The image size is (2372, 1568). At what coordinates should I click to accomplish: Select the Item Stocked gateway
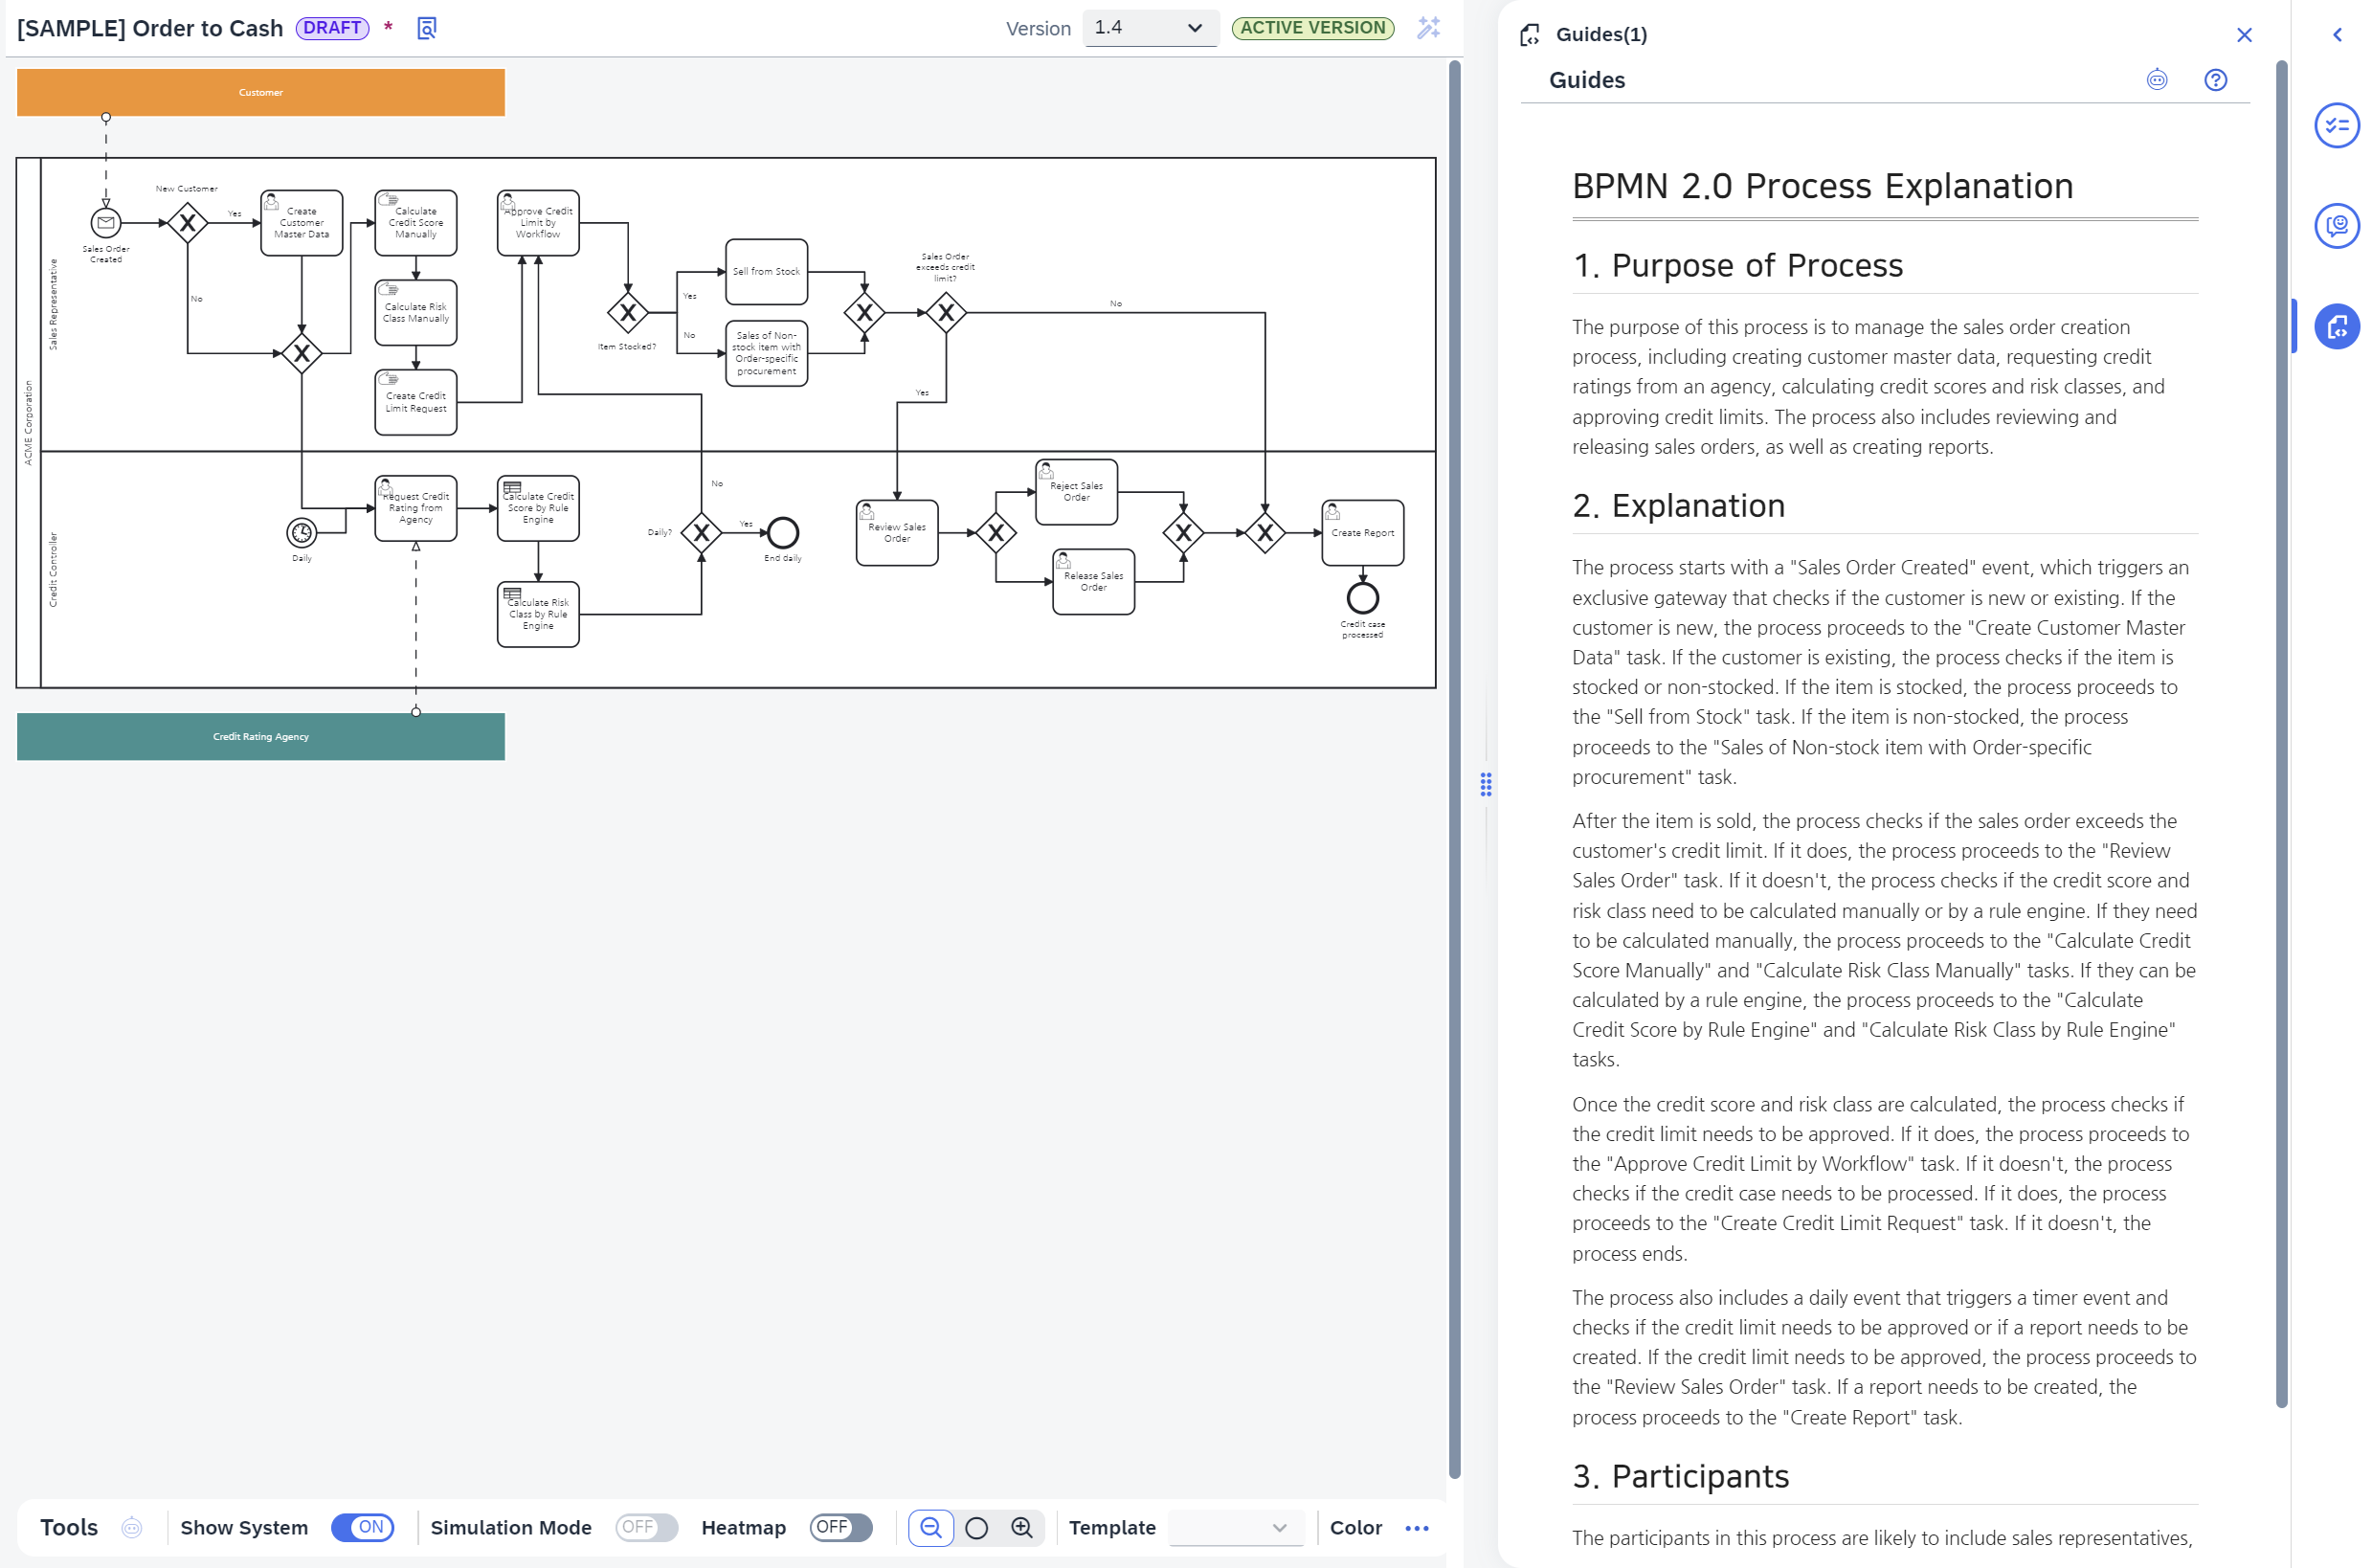628,312
